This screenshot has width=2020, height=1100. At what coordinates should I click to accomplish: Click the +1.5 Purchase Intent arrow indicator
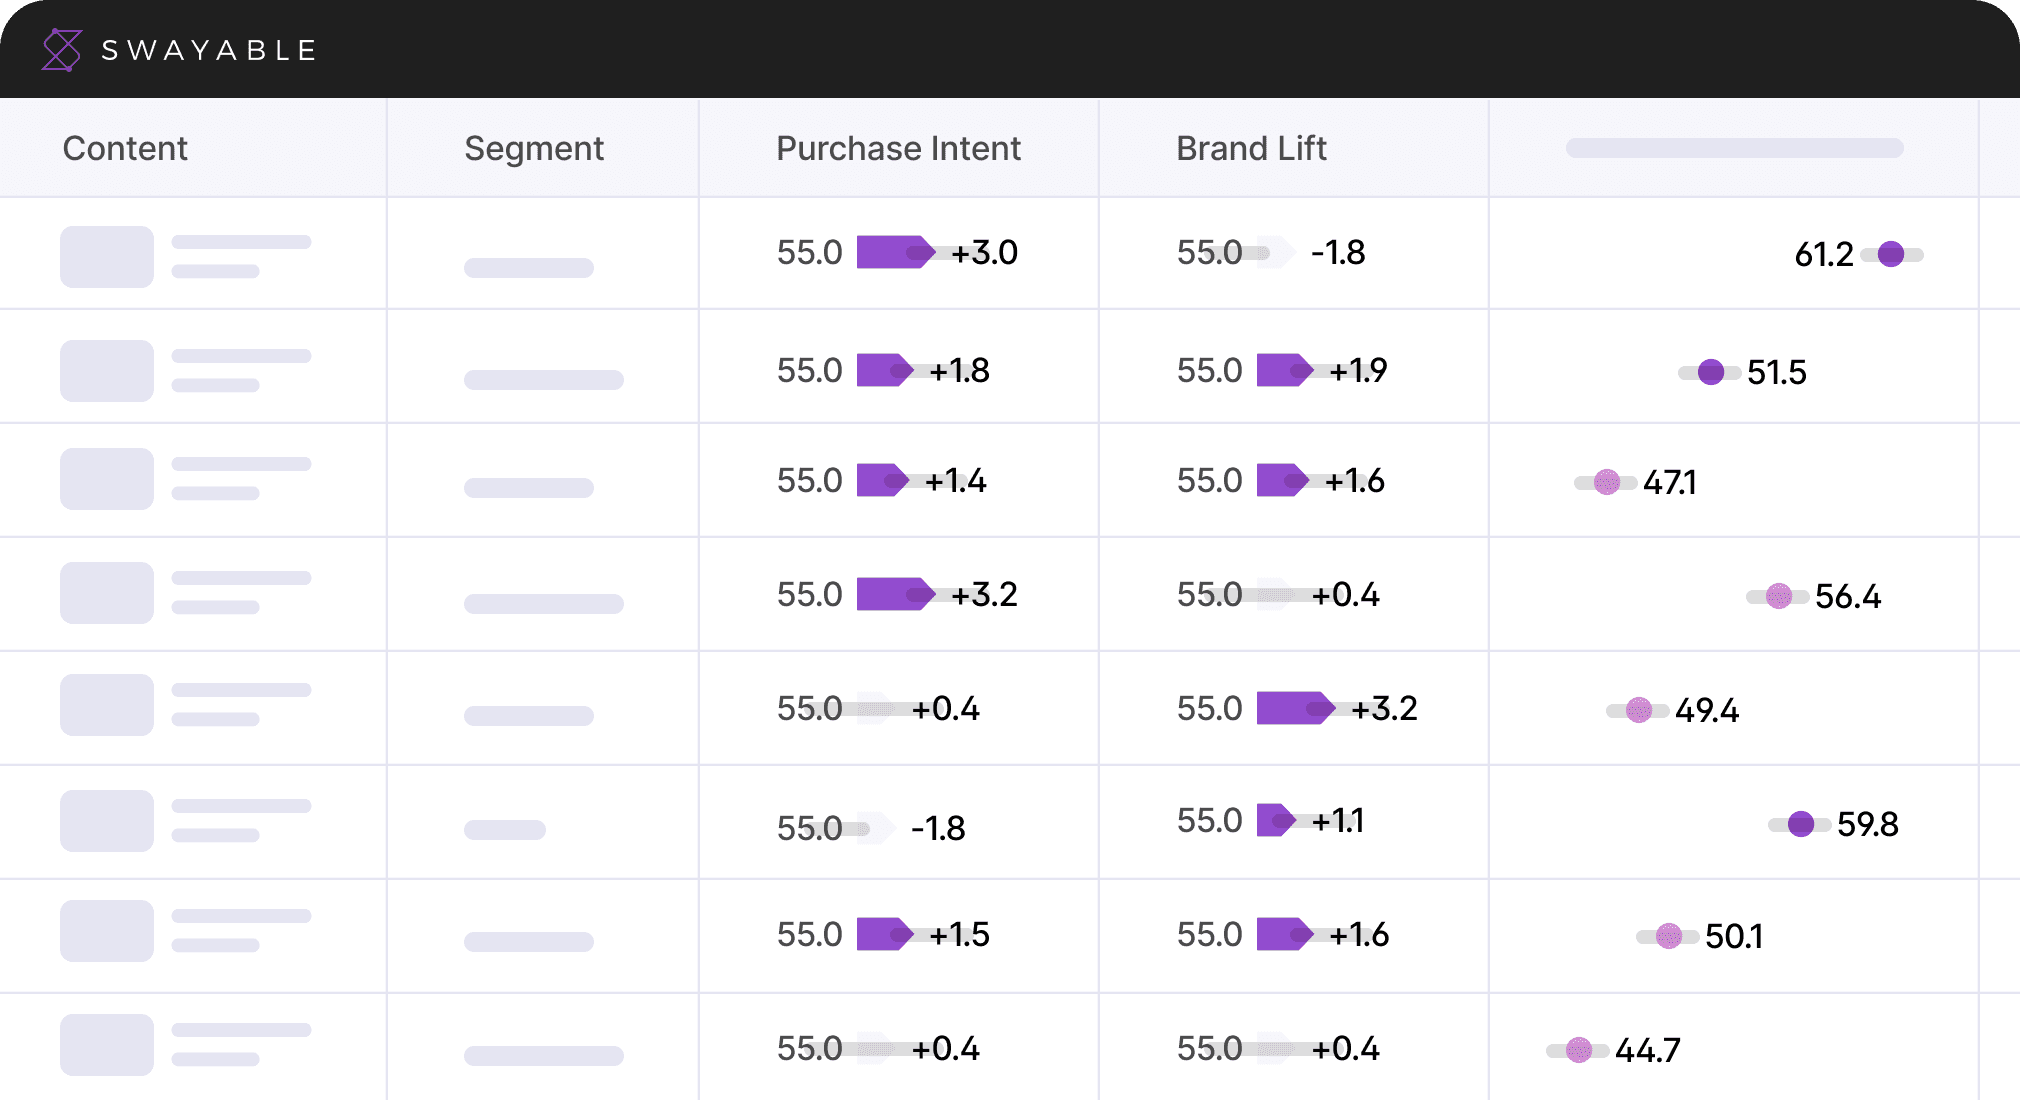click(x=884, y=934)
